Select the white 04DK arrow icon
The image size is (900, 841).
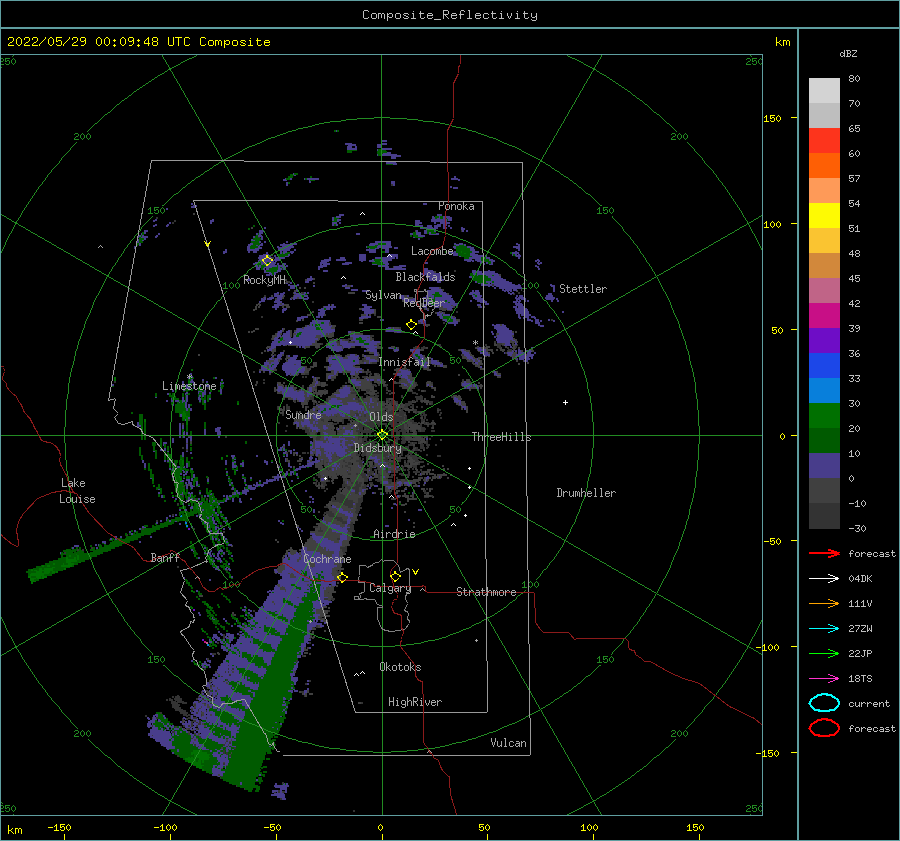click(x=824, y=578)
